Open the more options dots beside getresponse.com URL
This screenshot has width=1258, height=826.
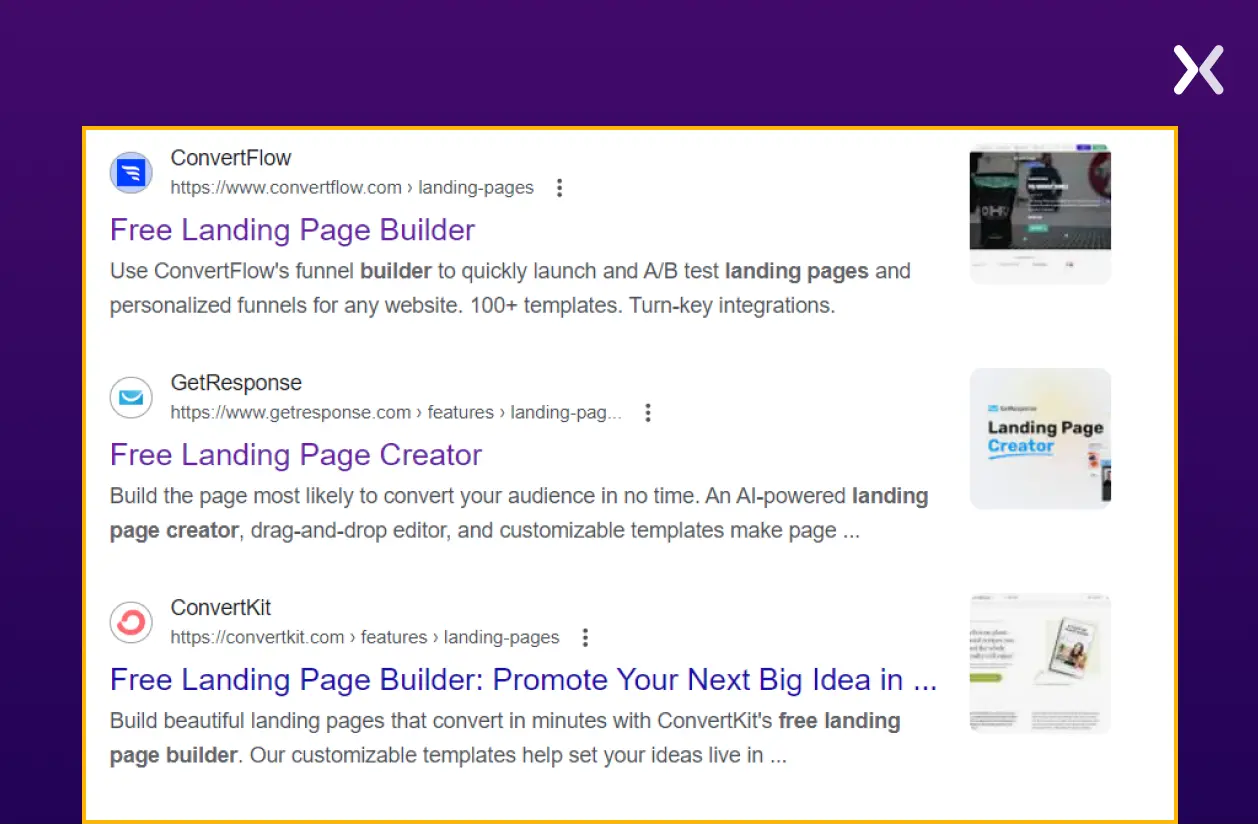(x=648, y=412)
